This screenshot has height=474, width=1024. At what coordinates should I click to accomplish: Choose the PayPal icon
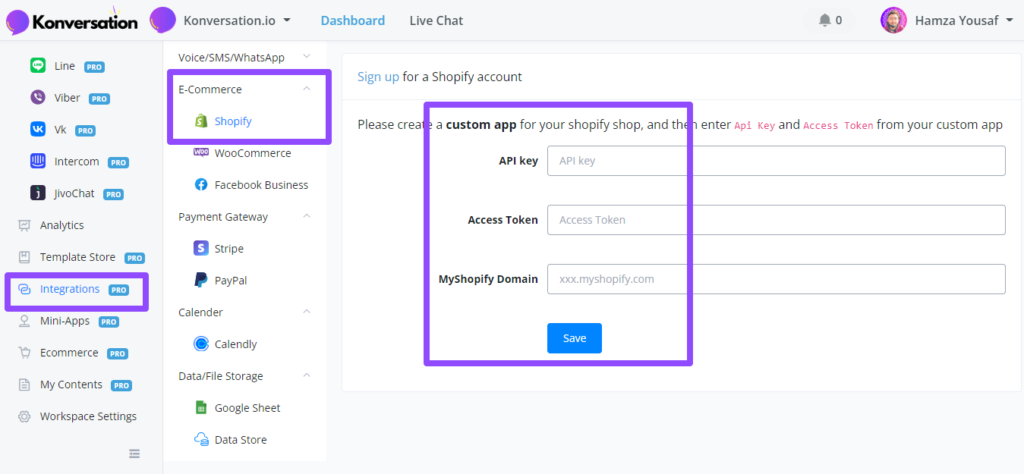tap(201, 280)
